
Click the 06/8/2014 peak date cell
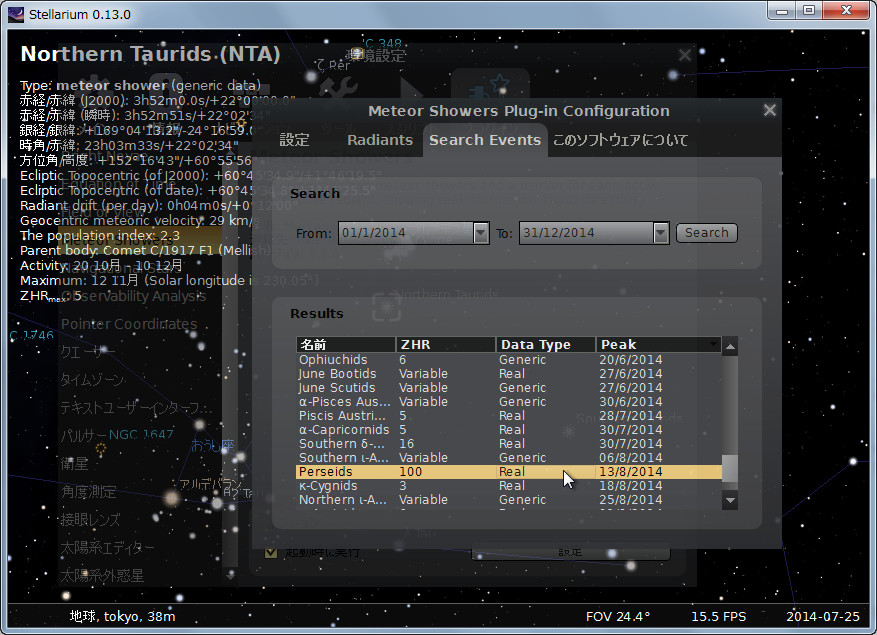[630, 458]
